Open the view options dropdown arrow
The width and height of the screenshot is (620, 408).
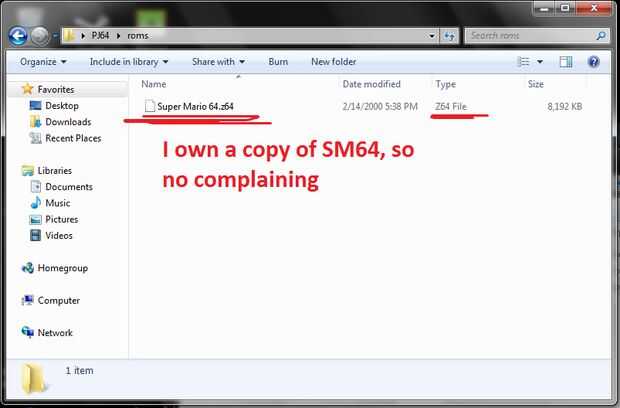[x=540, y=62]
